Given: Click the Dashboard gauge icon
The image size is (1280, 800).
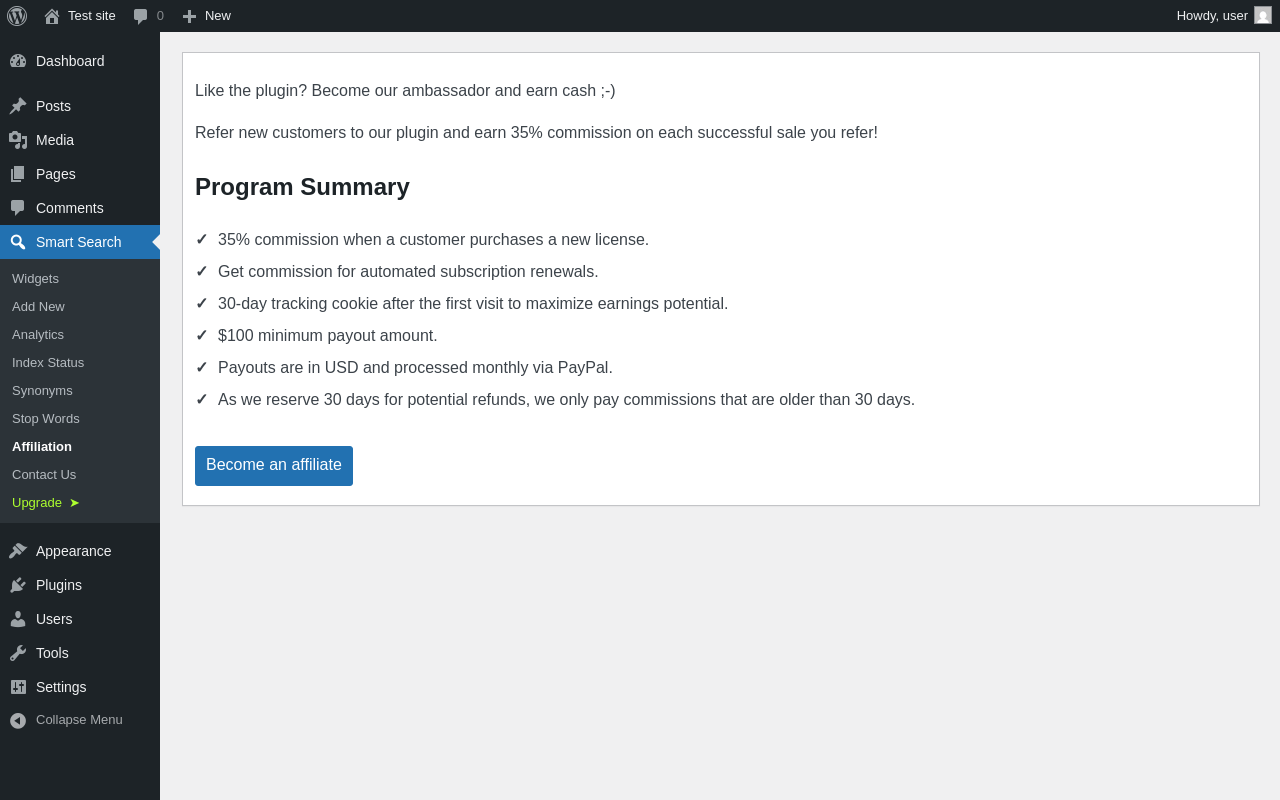Looking at the screenshot, I should coord(18,61).
